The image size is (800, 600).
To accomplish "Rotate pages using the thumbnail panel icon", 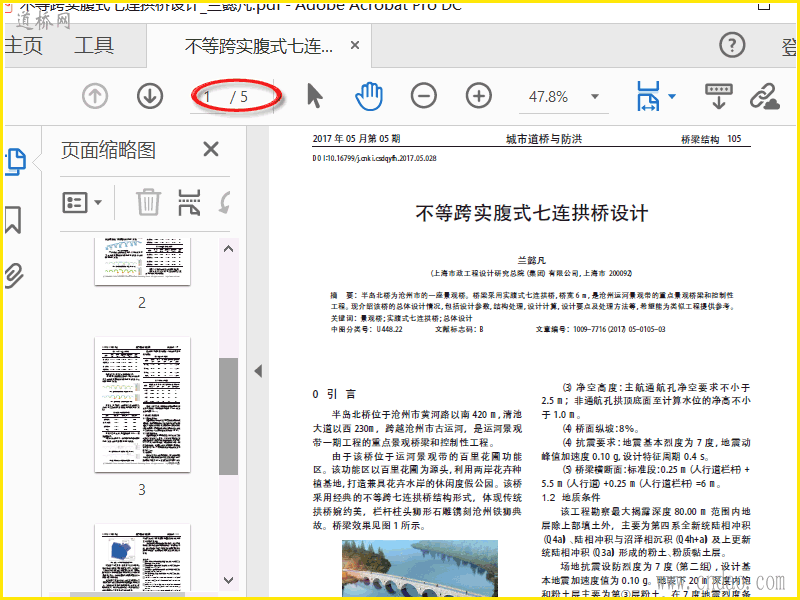I will click(x=224, y=202).
